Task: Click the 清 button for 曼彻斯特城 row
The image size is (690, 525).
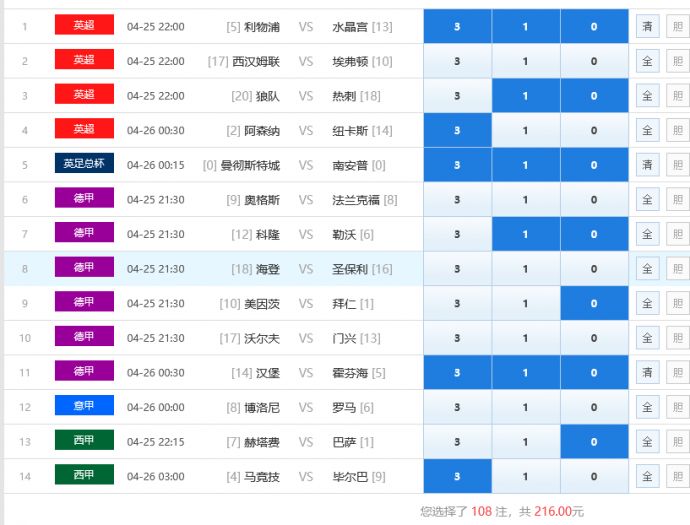Action: [x=647, y=165]
